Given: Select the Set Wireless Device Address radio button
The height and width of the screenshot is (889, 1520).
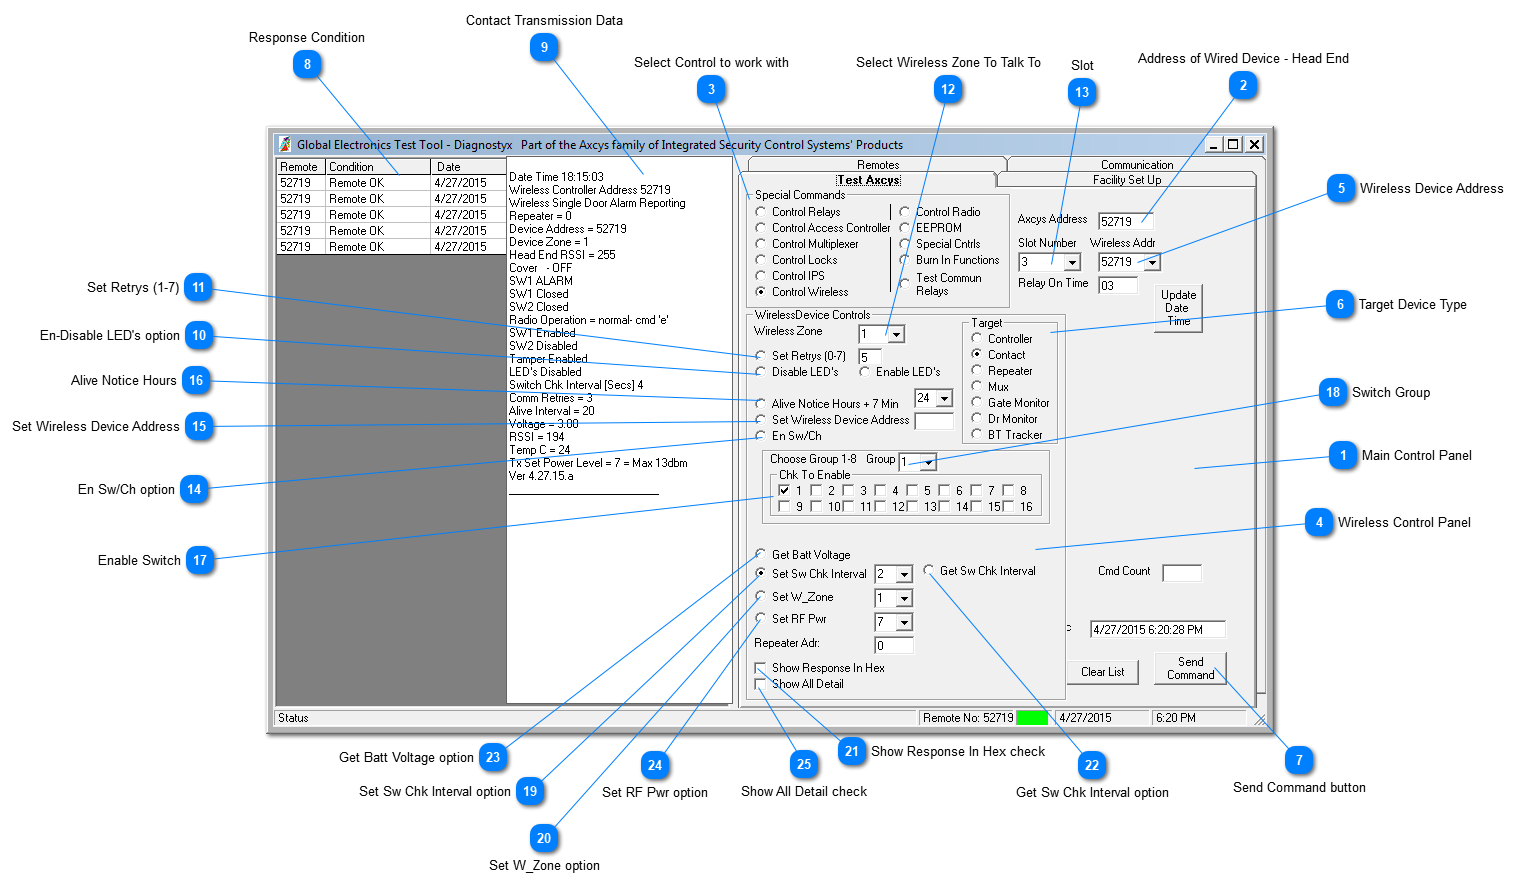Looking at the screenshot, I should (x=761, y=420).
